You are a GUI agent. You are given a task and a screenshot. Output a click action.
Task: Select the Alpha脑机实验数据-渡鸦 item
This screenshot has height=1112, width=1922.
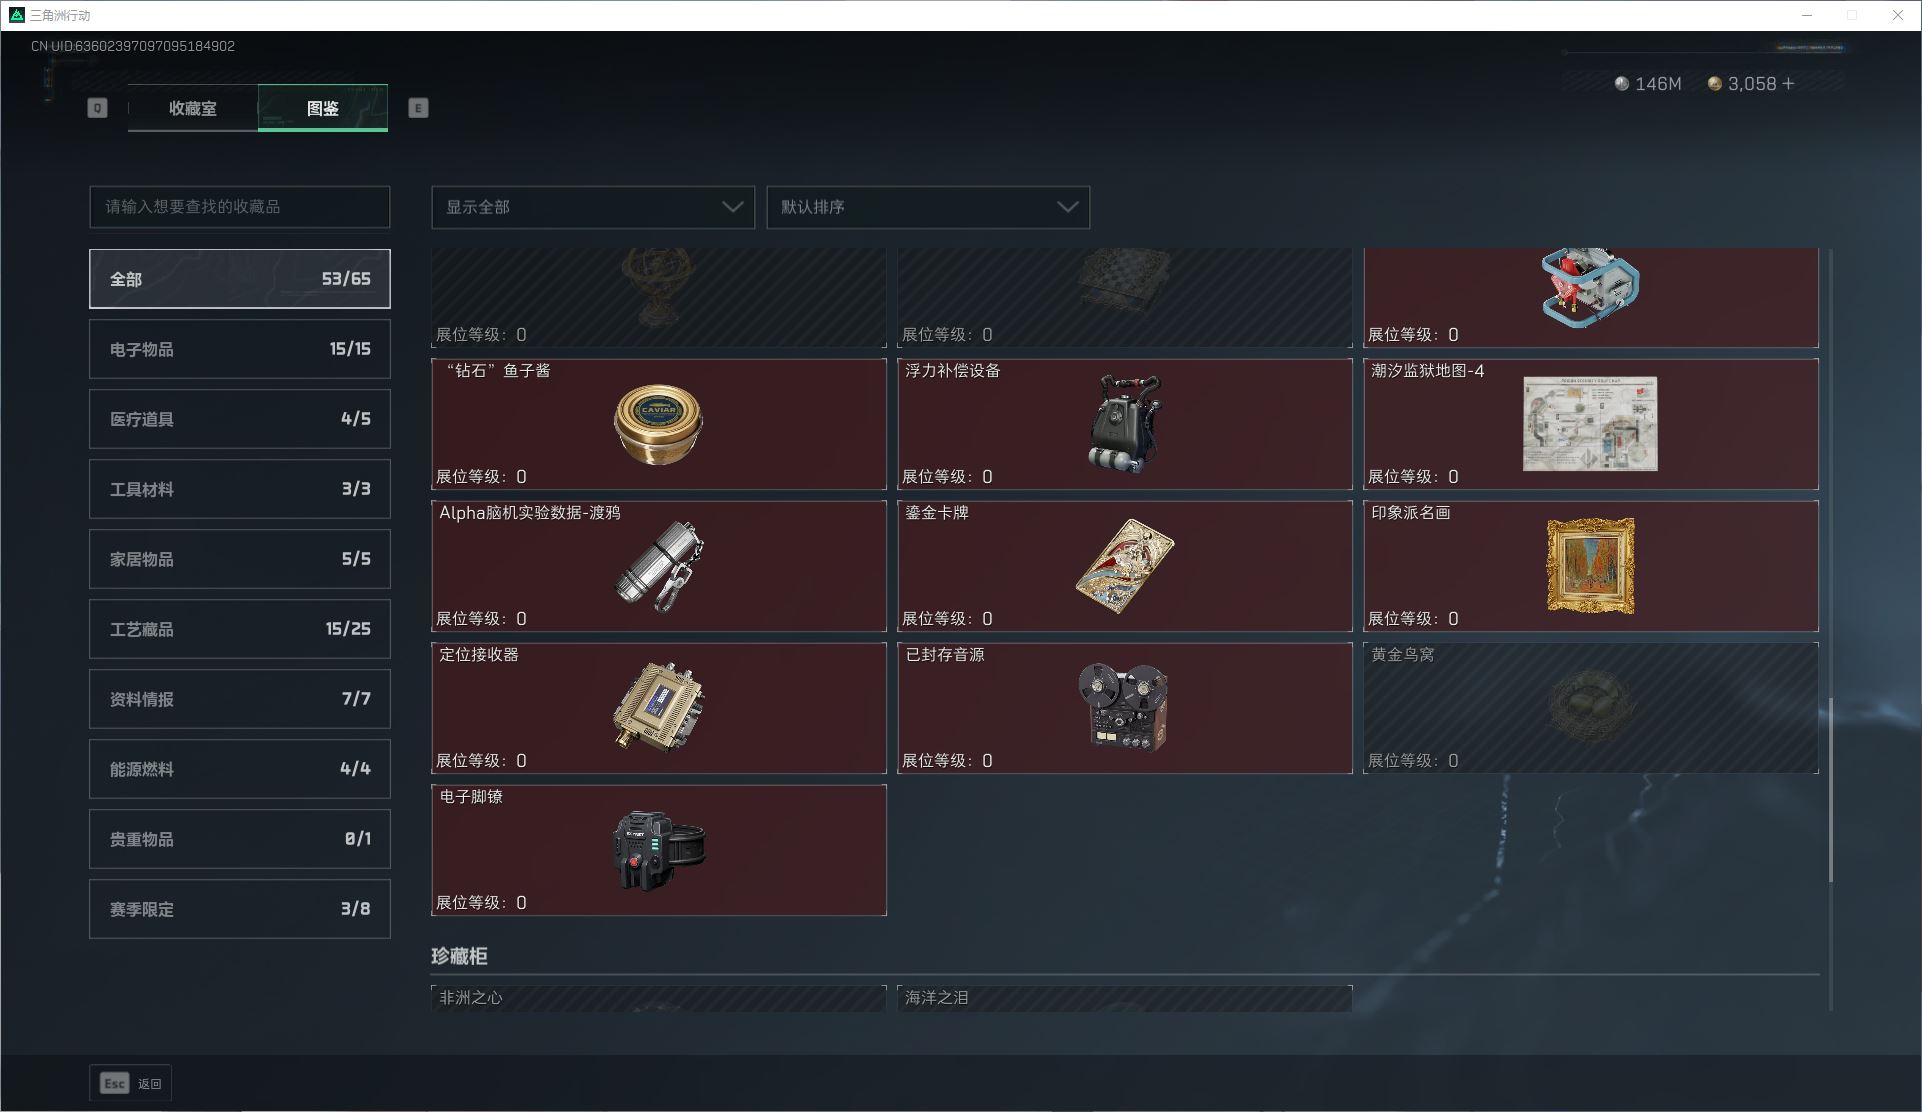pyautogui.click(x=658, y=566)
